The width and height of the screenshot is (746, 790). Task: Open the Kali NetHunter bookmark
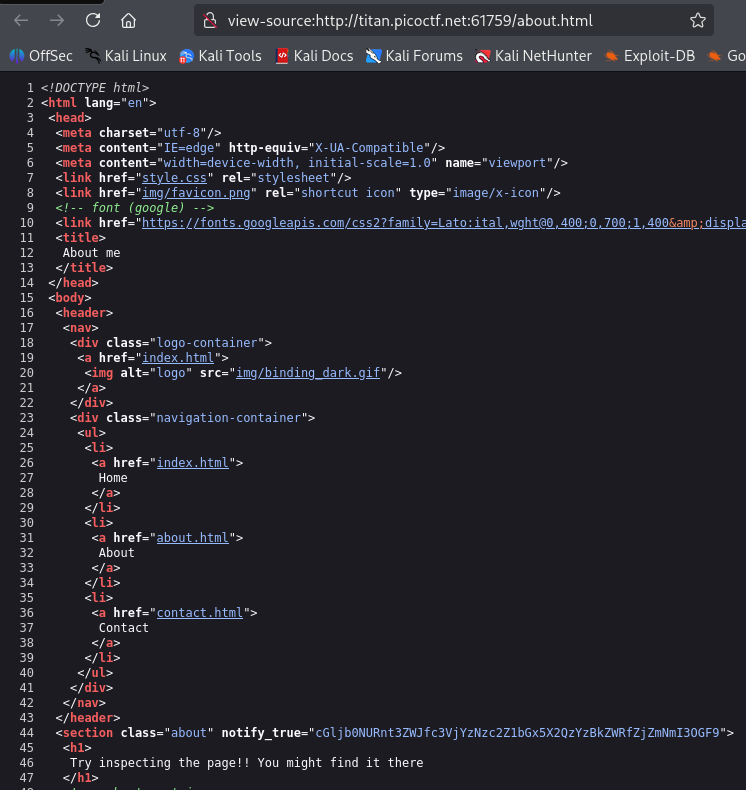pos(533,56)
